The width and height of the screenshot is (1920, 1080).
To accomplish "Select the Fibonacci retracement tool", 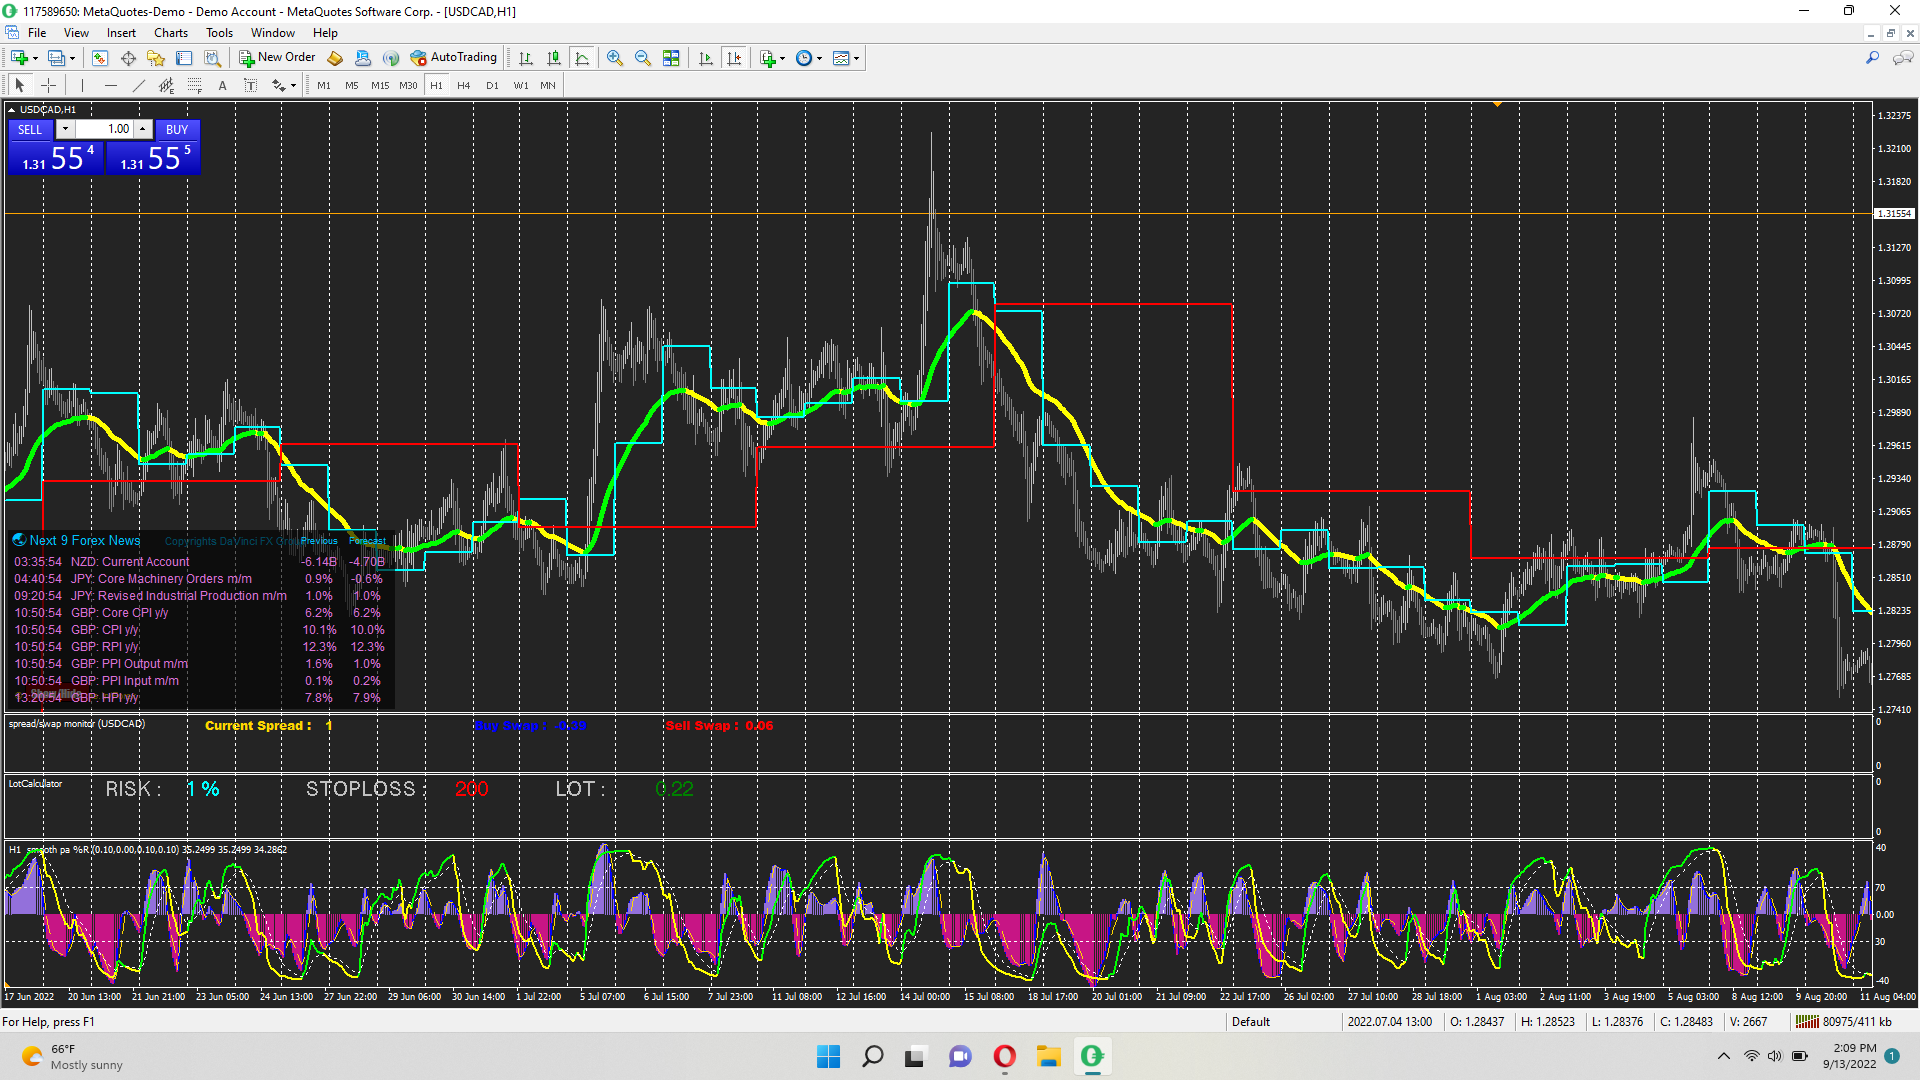I will (x=195, y=86).
